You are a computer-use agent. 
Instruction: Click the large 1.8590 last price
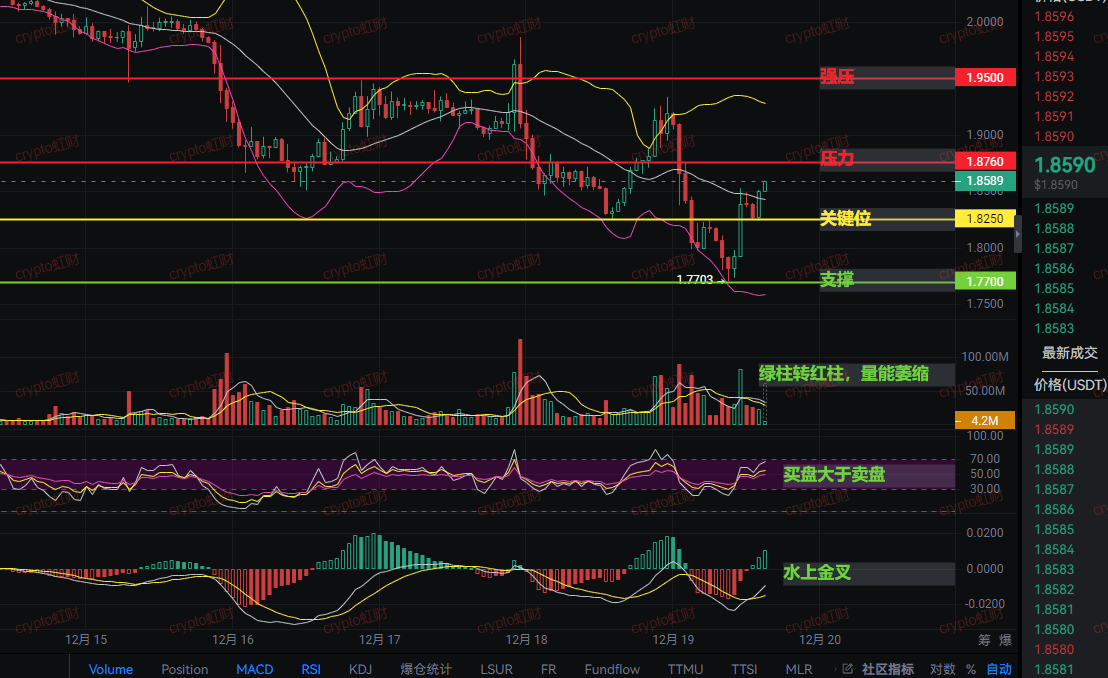[x=1064, y=165]
